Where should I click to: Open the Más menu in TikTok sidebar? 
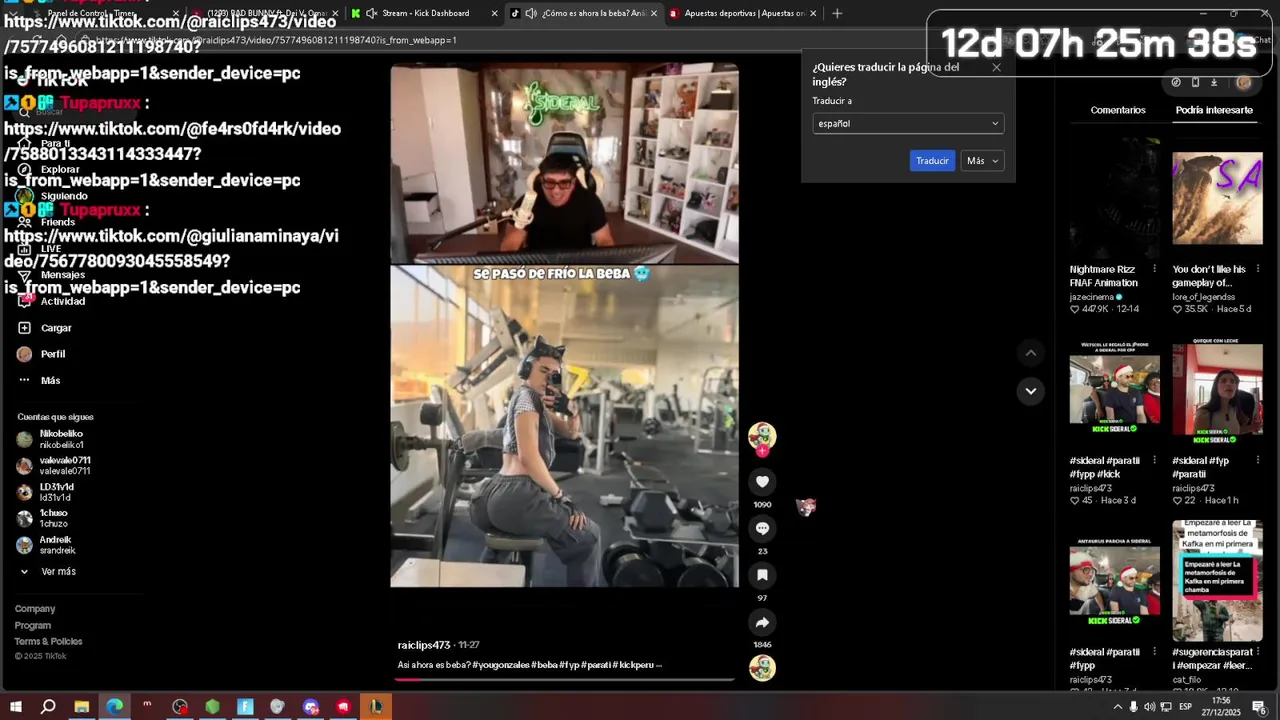tap(39, 380)
